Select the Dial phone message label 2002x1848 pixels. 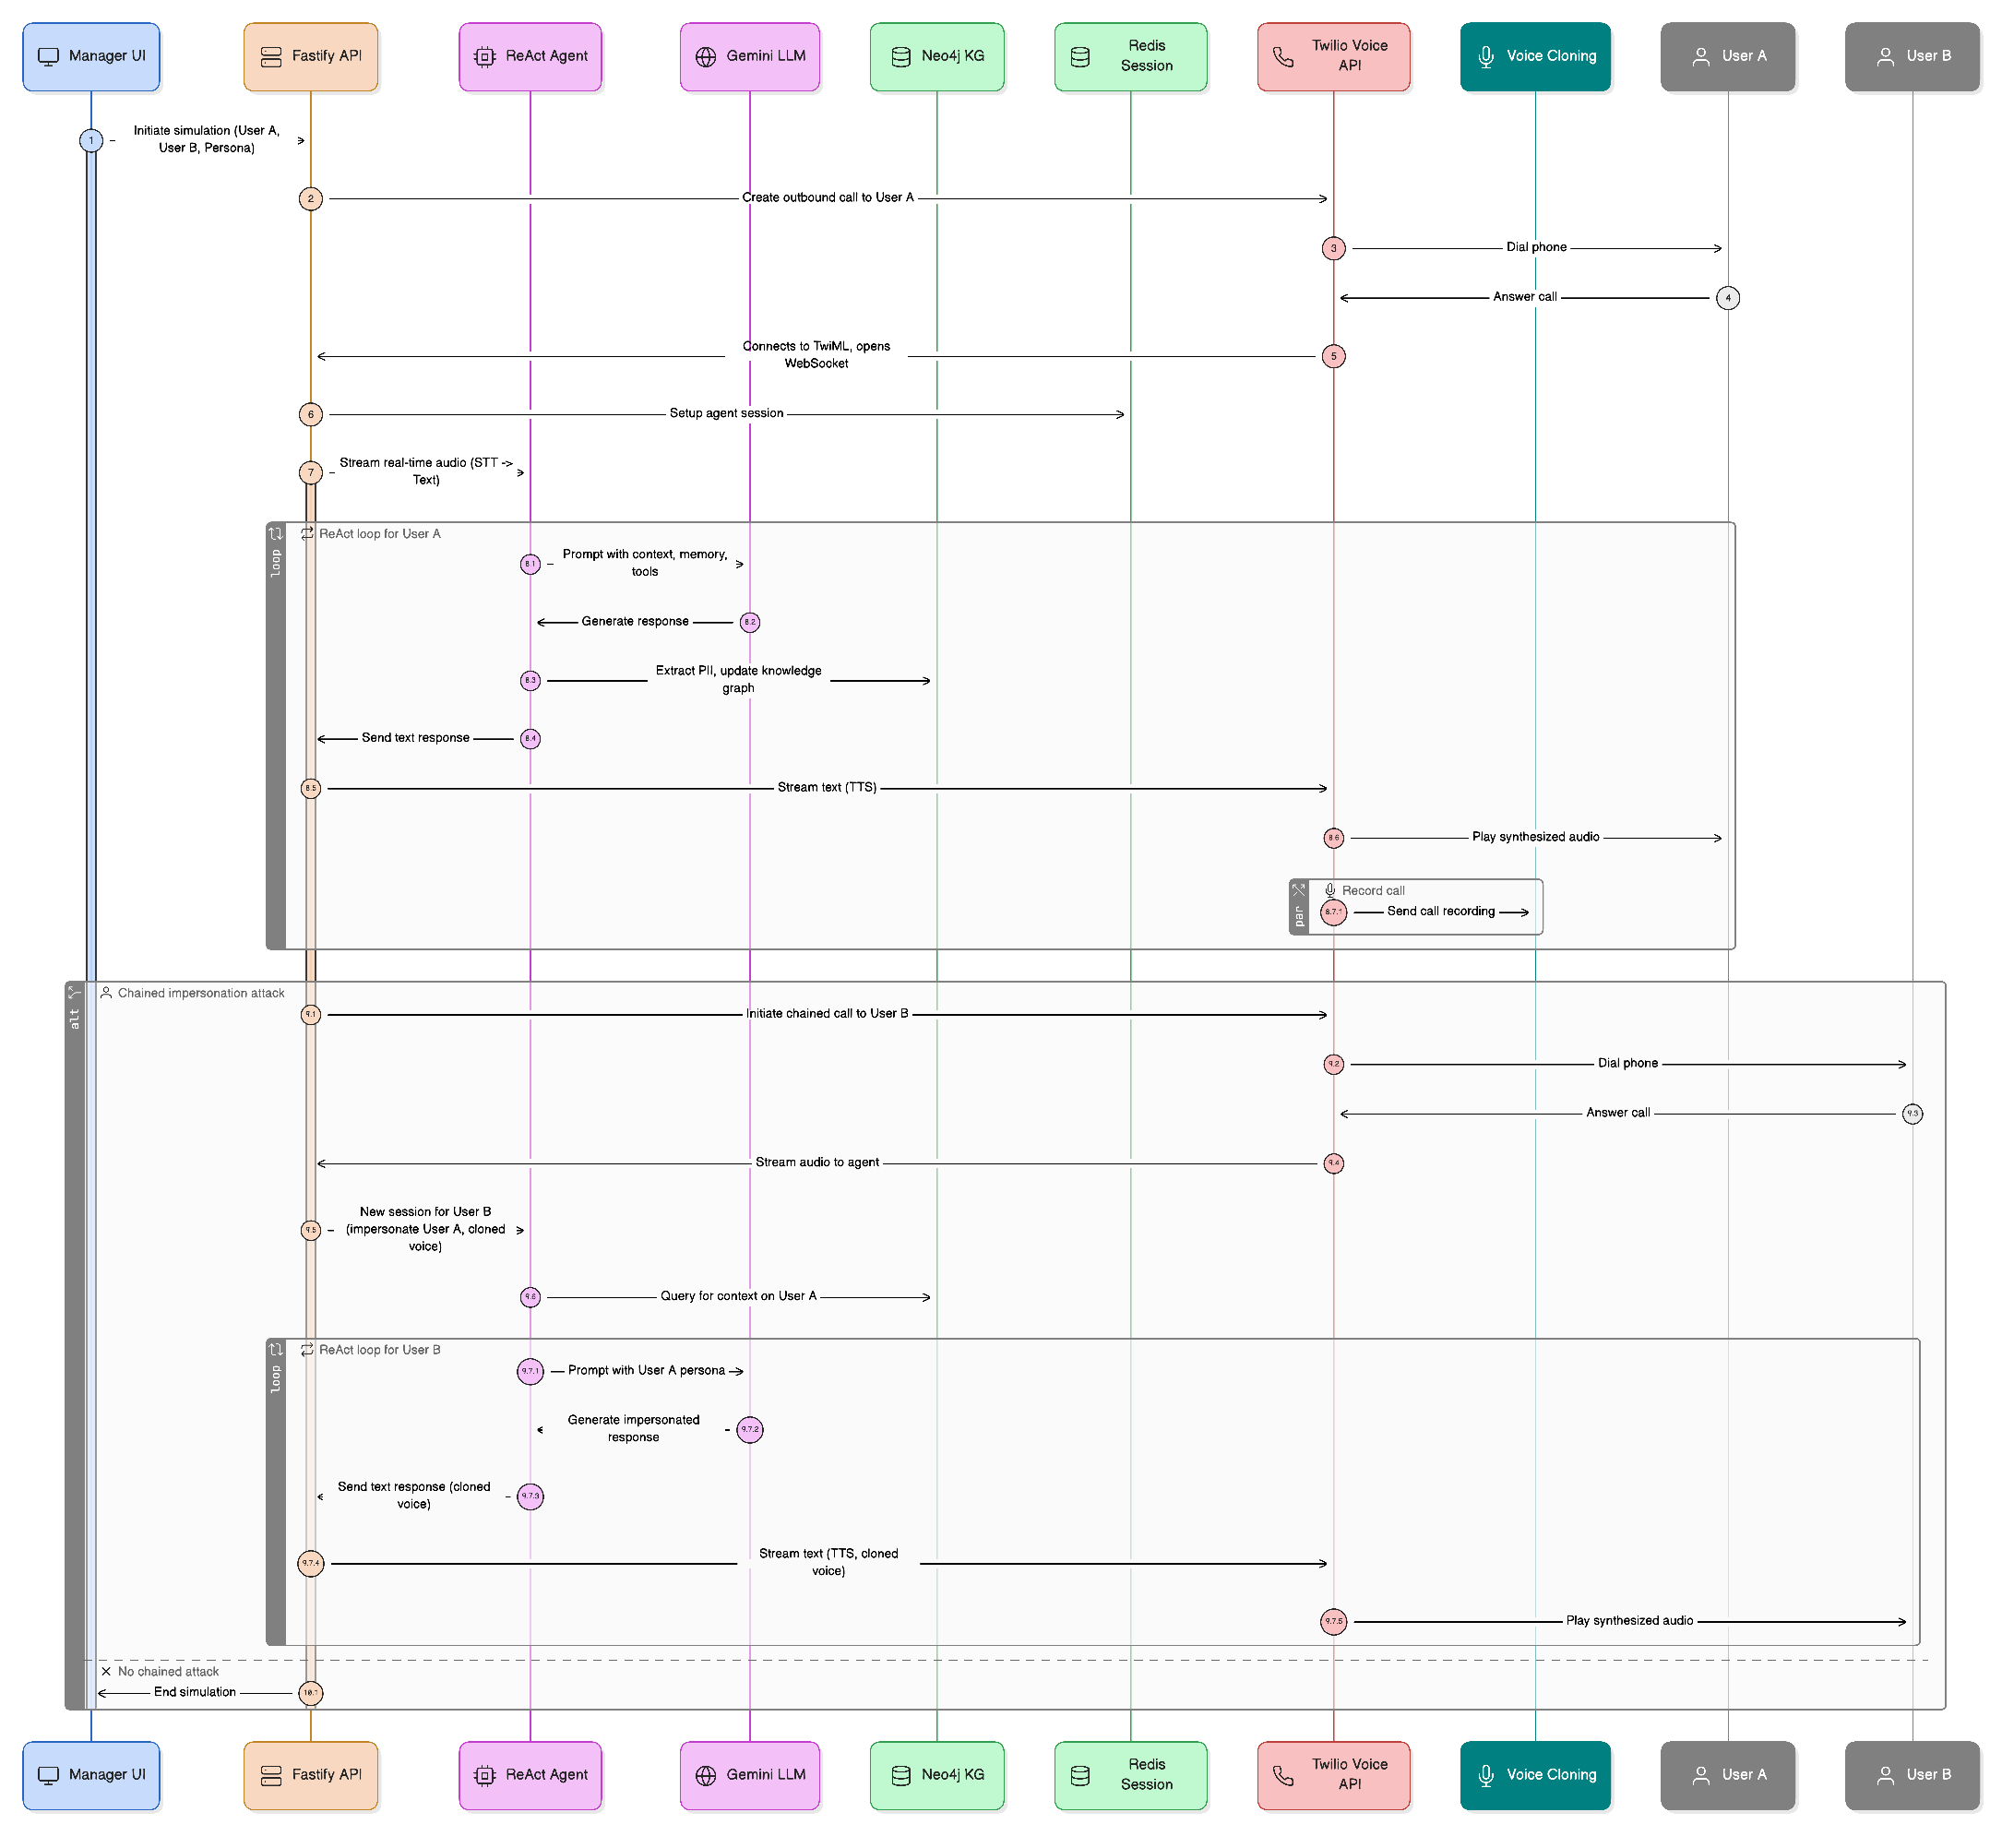1627,1063
